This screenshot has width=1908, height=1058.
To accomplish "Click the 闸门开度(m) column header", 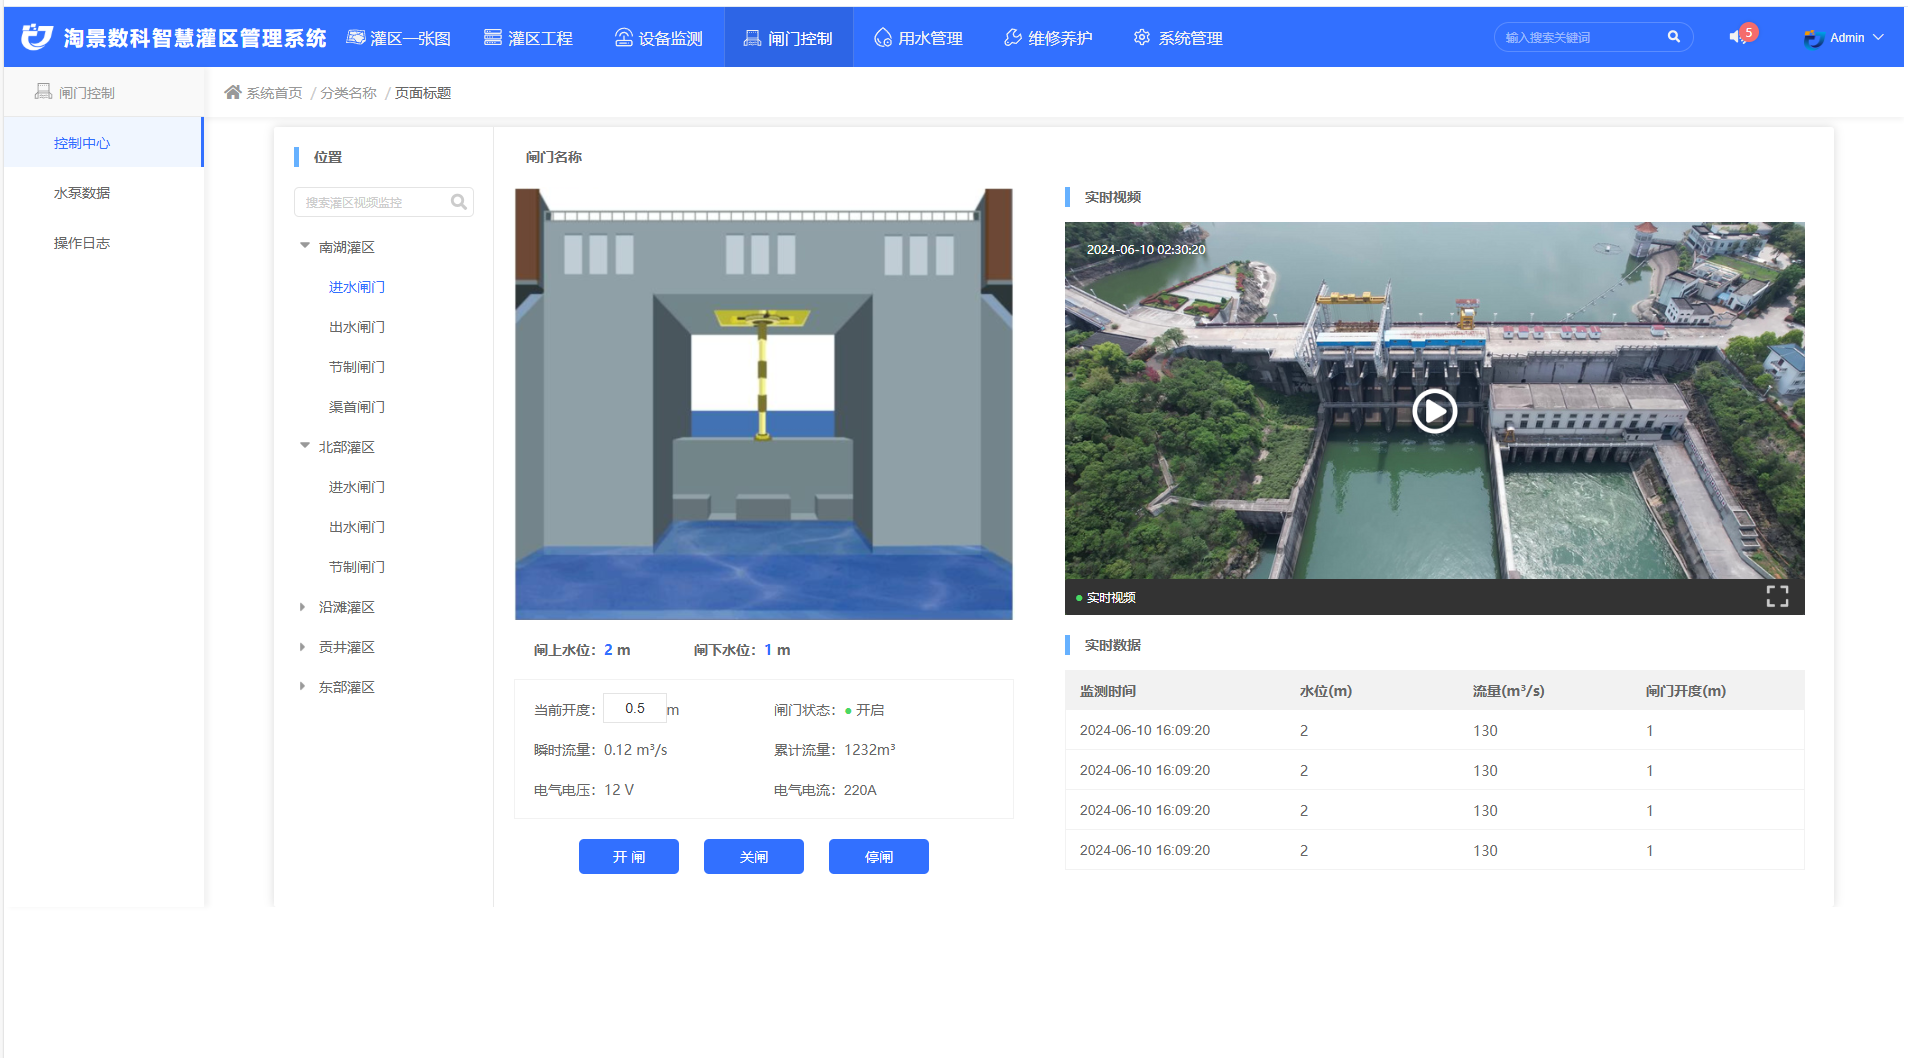I will pos(1686,691).
